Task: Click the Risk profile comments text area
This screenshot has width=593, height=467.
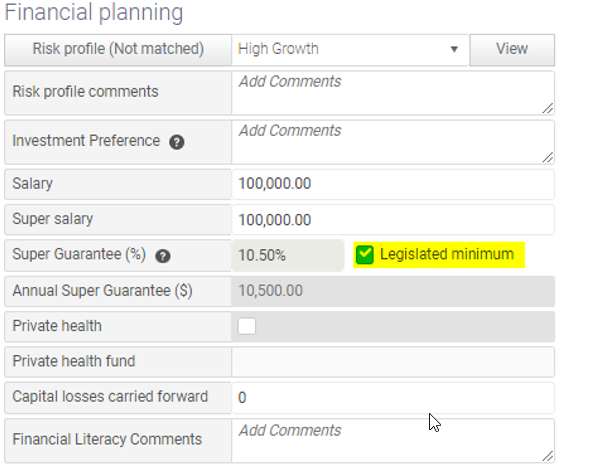Action: (x=393, y=93)
